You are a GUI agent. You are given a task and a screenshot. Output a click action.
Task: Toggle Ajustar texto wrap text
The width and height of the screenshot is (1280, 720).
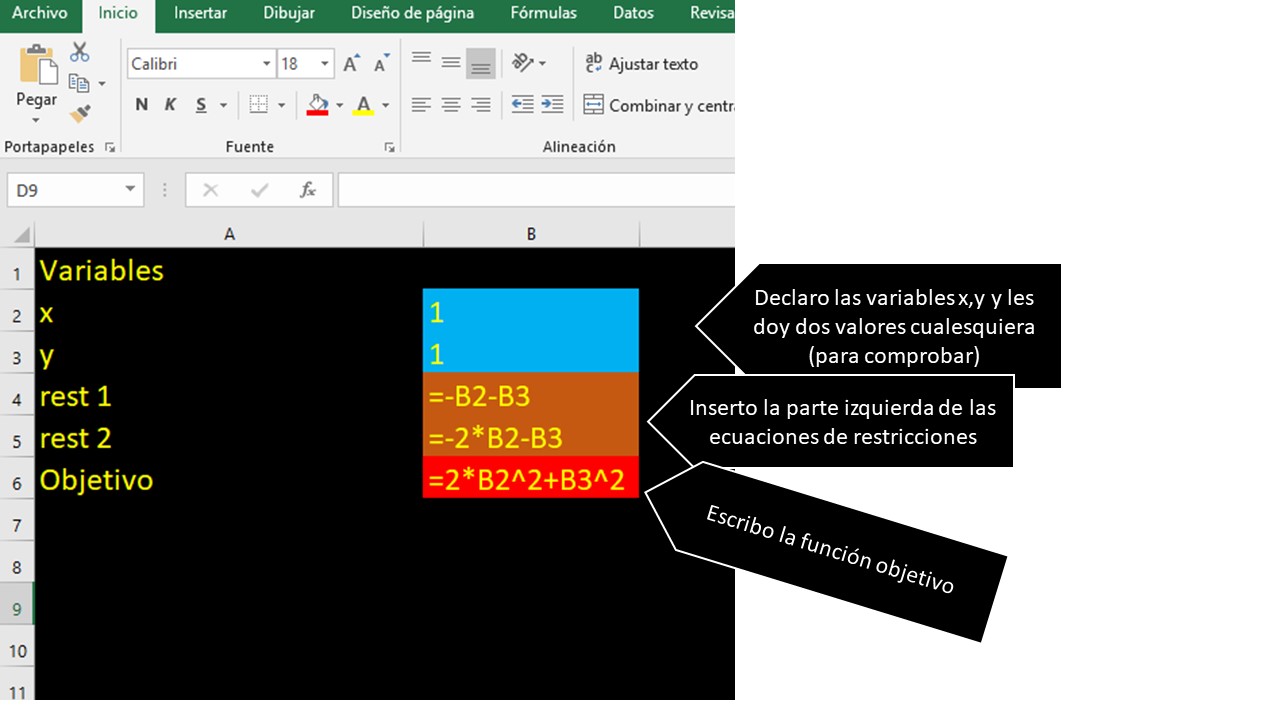click(x=641, y=64)
